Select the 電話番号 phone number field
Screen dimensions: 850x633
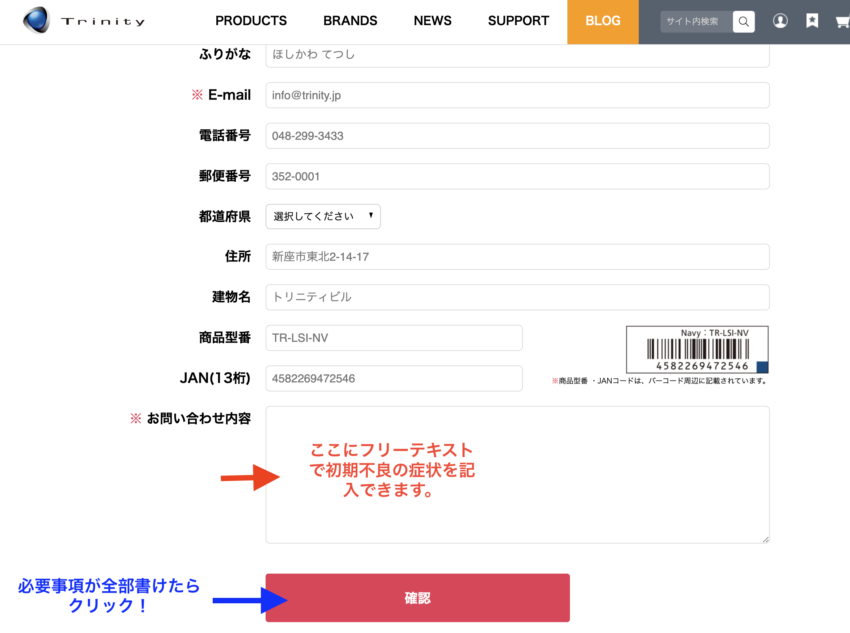(x=517, y=136)
